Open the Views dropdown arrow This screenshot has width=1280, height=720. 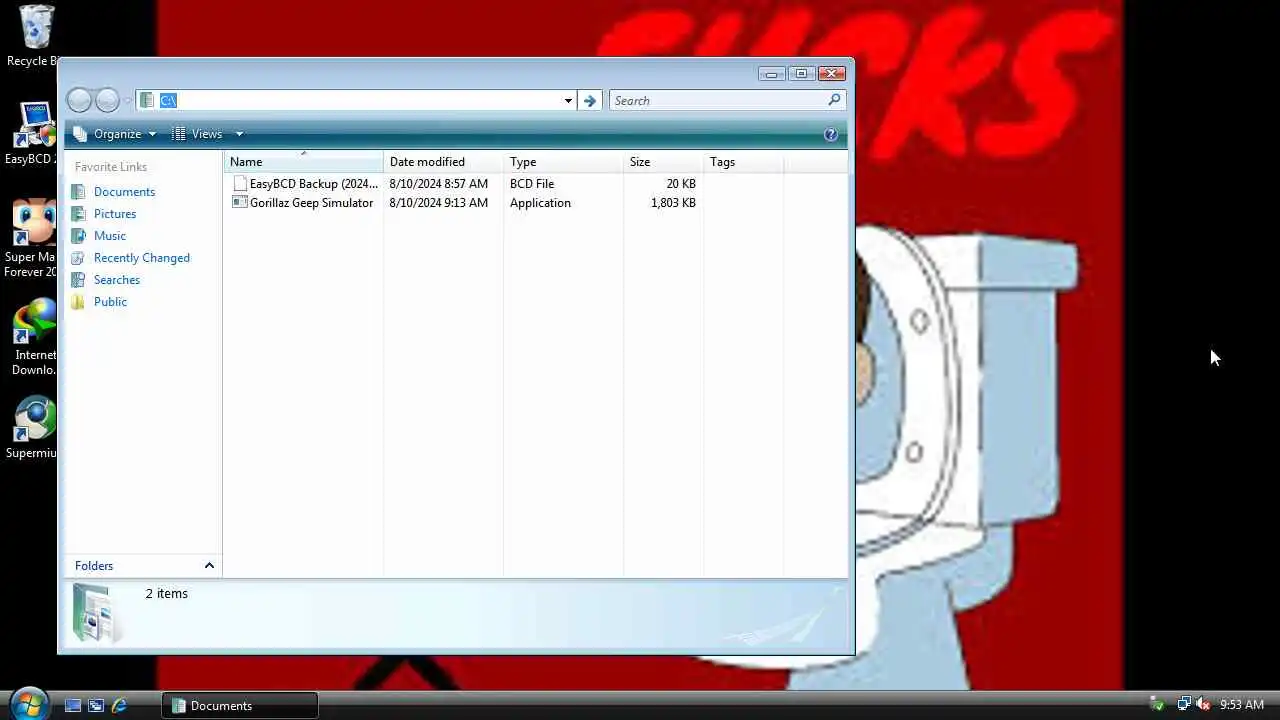239,134
